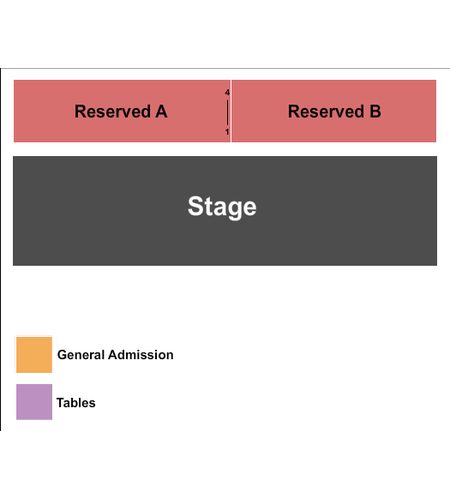Click the lower-left corner of the Stage
450x500 pixels.
[x=15, y=263]
